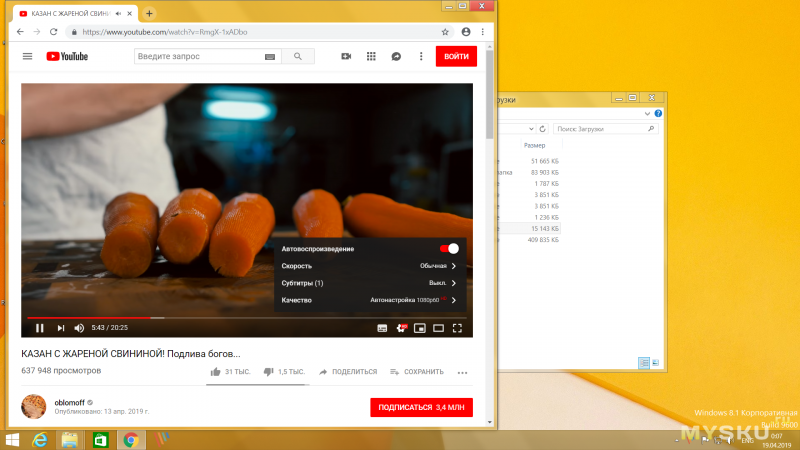Bookmark this page with star icon
This screenshot has width=800, height=450.
pos(445,32)
